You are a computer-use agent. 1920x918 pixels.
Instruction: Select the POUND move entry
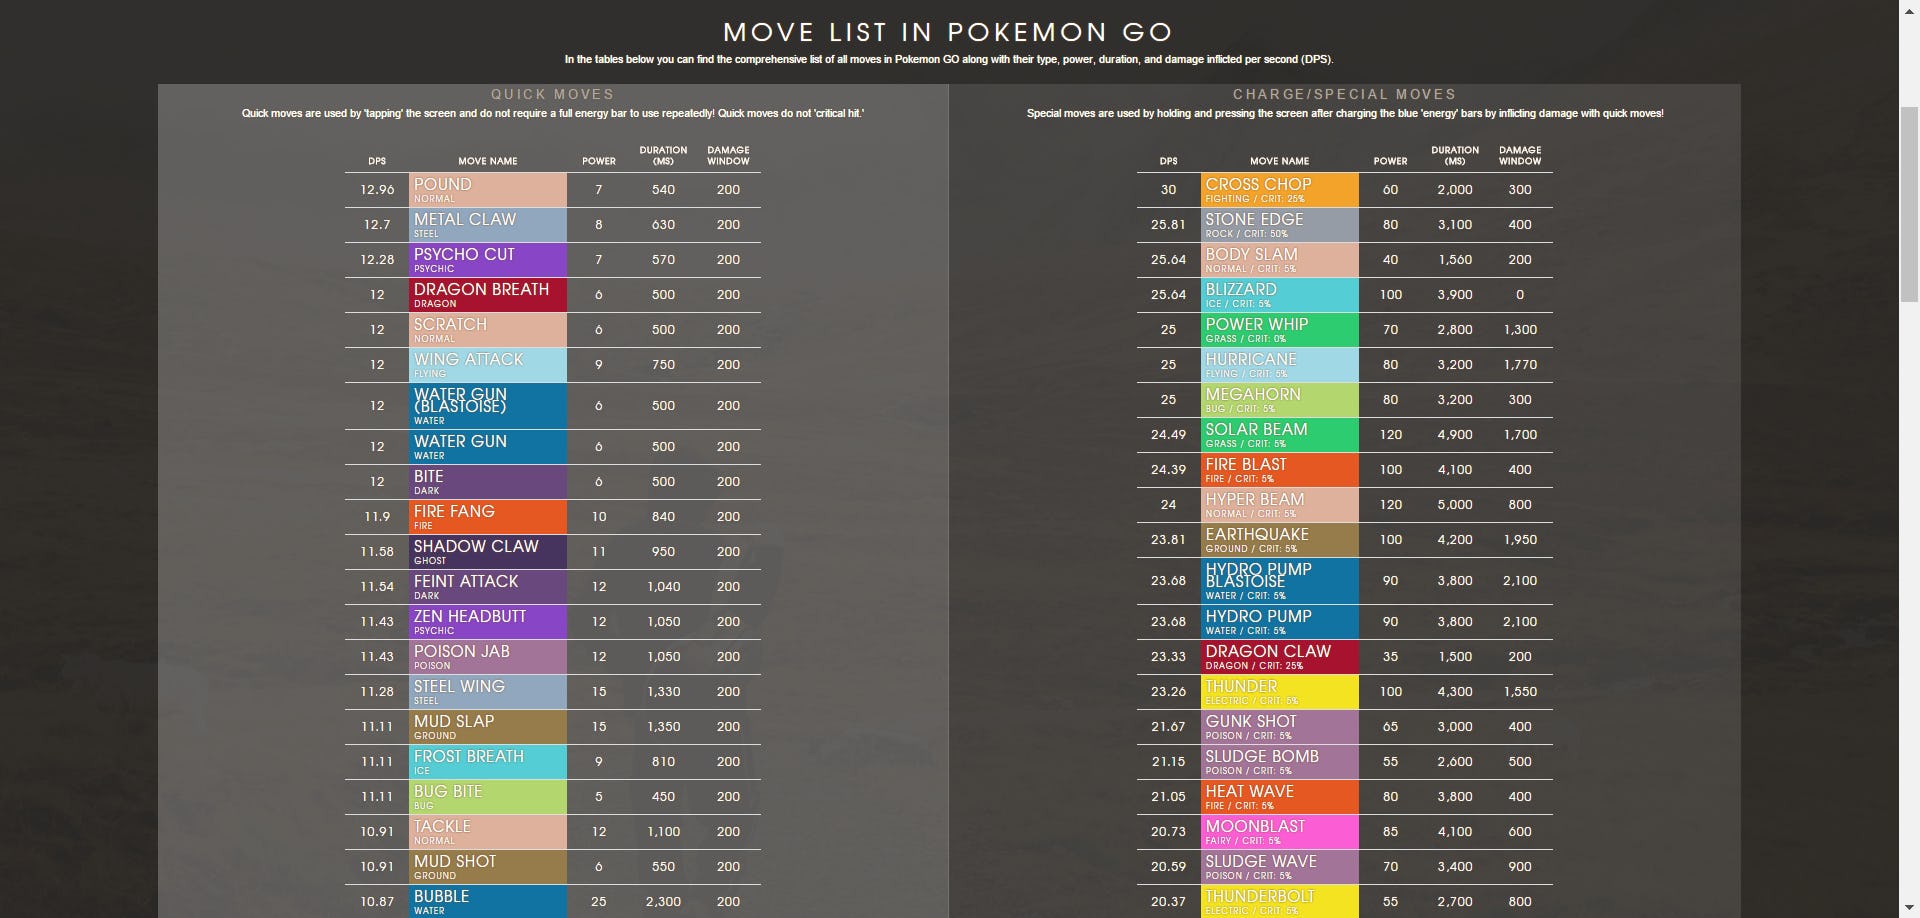point(488,189)
